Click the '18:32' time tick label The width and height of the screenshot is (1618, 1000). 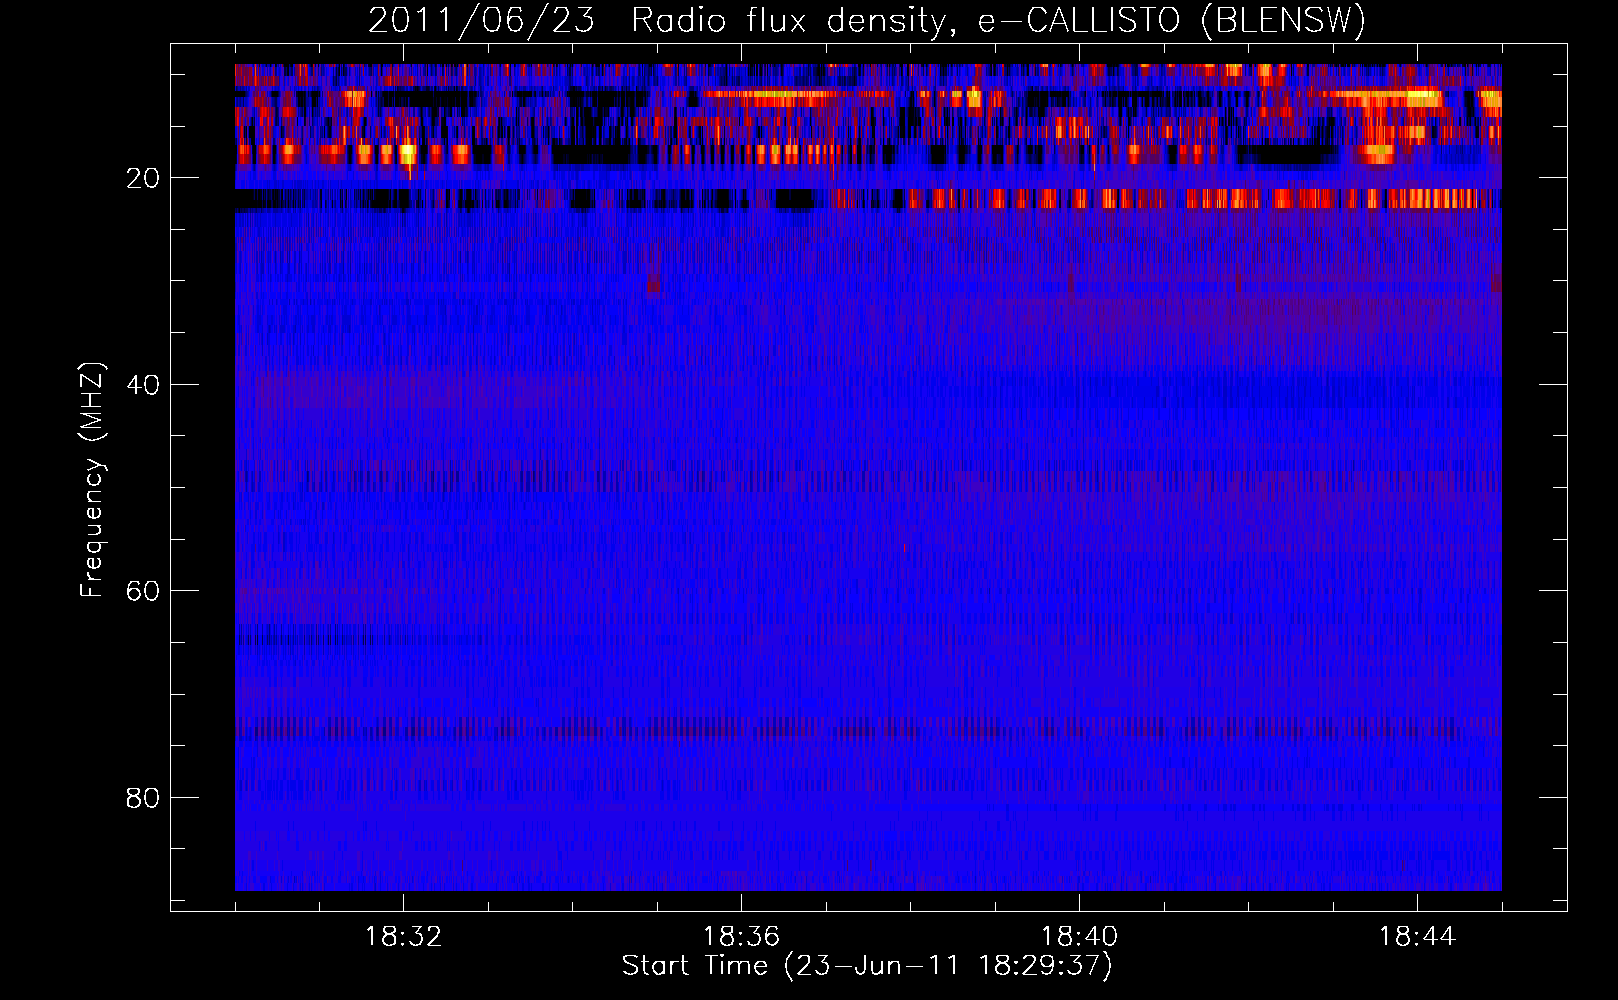(403, 937)
